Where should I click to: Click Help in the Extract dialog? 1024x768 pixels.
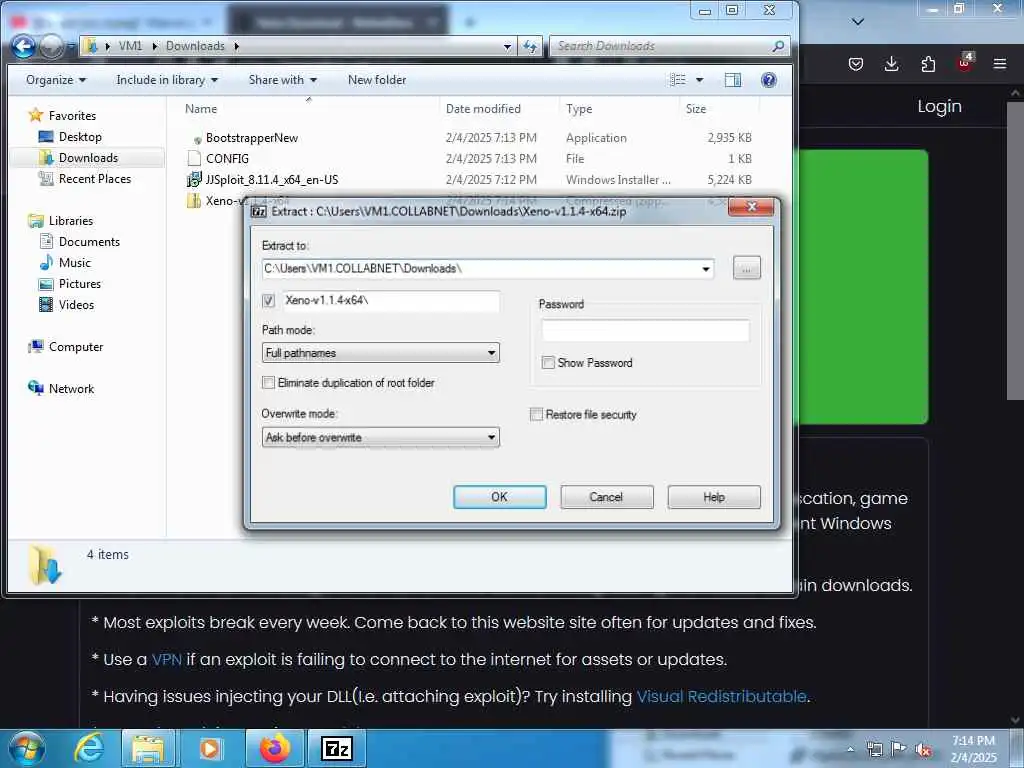(714, 497)
